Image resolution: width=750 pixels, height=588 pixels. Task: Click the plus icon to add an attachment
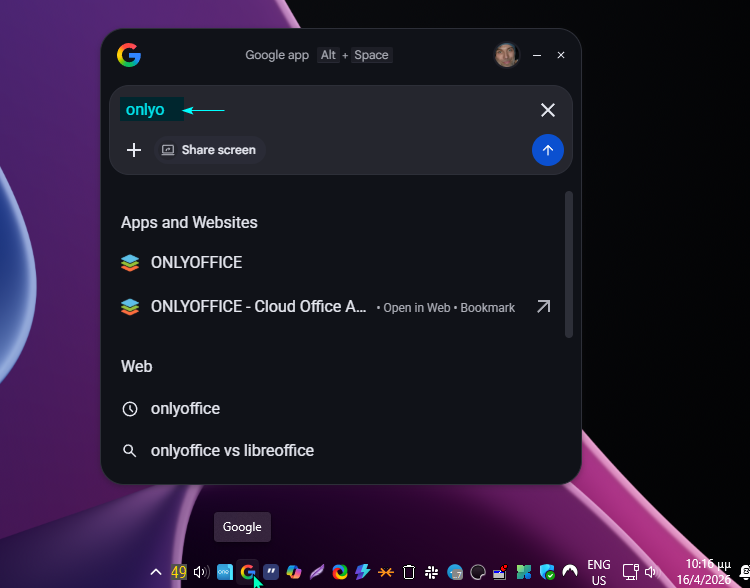[x=134, y=150]
